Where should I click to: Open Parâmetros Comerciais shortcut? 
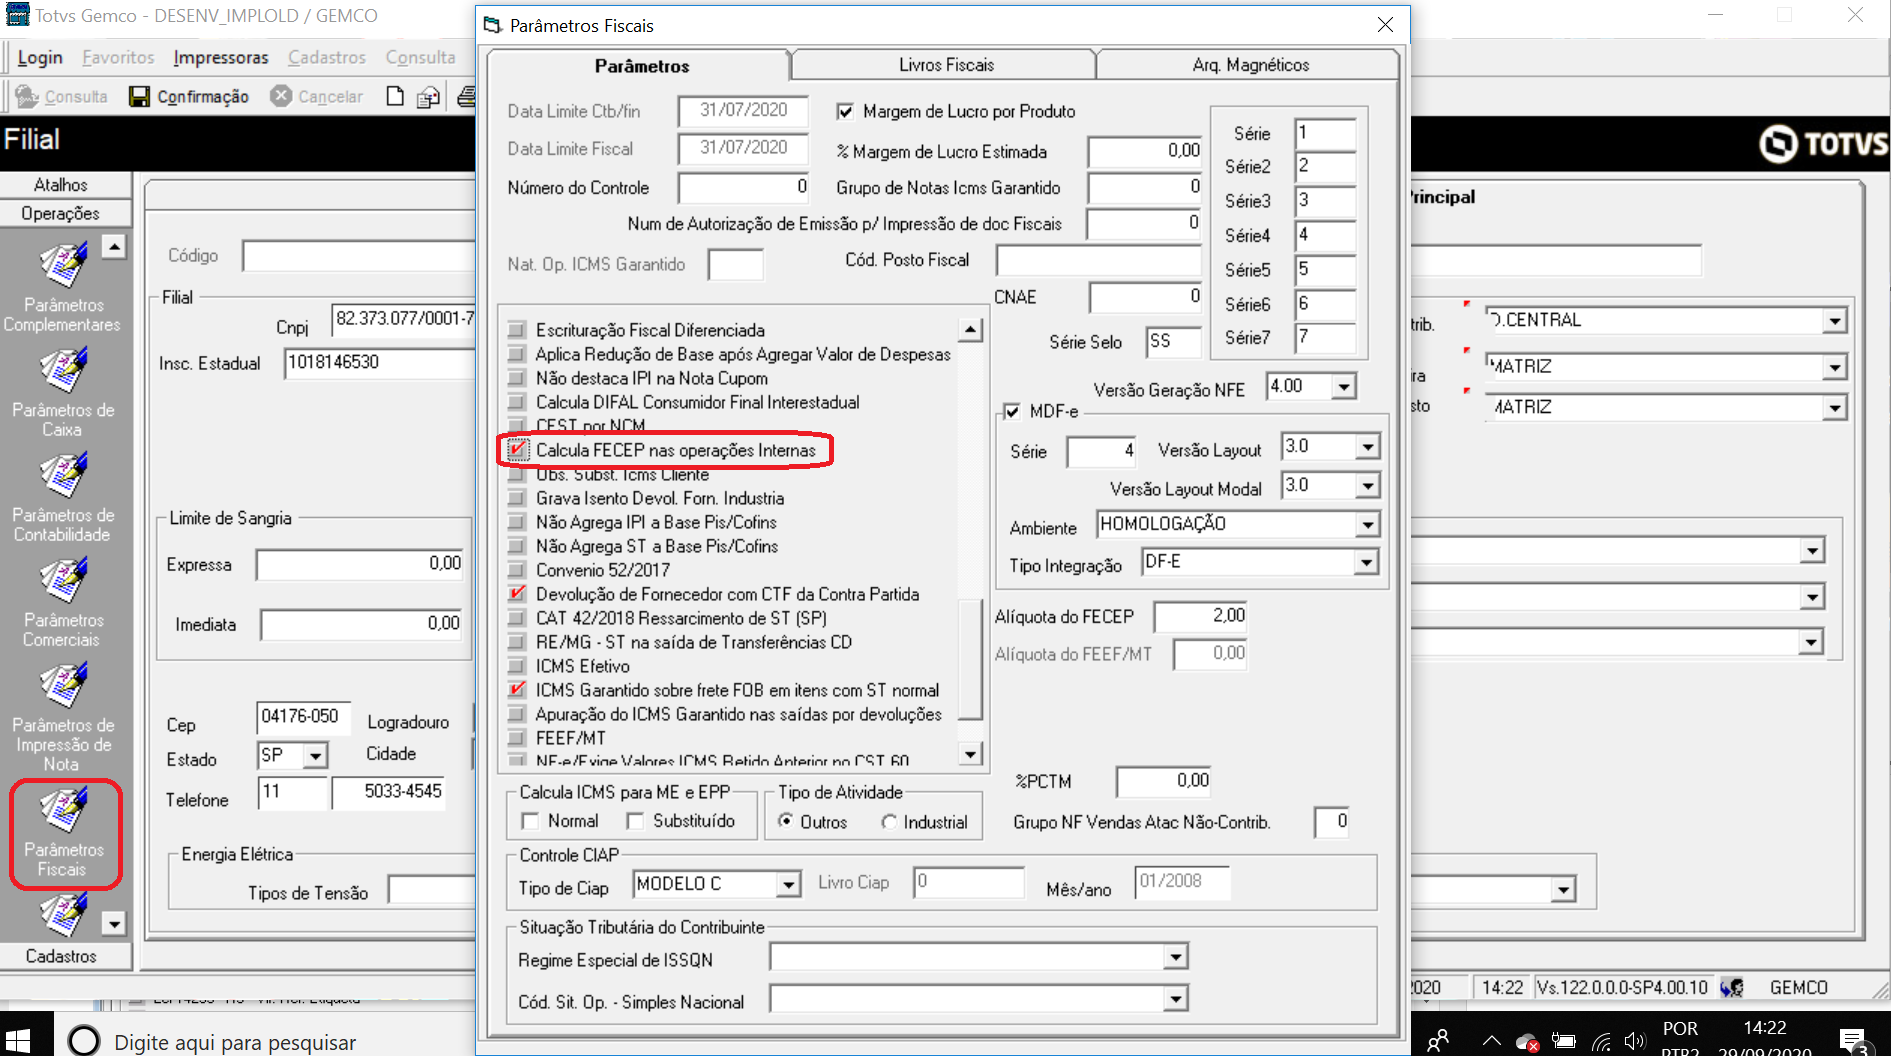[x=62, y=603]
